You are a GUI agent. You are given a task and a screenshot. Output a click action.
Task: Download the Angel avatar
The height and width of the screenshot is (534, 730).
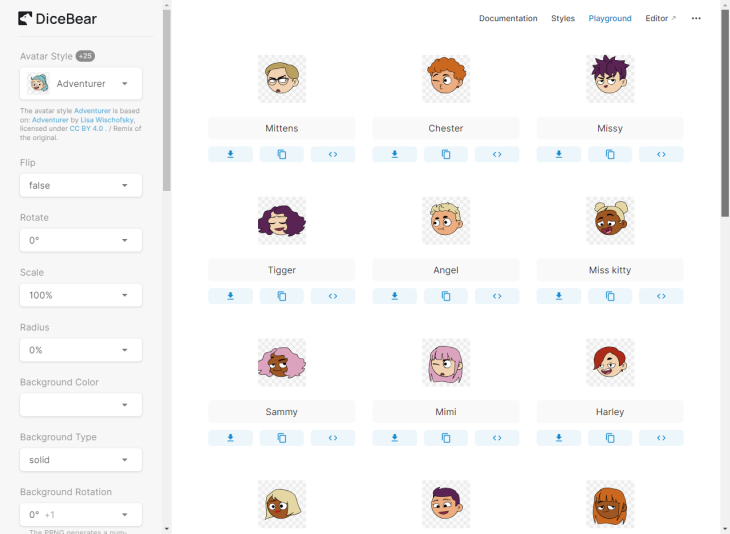point(395,296)
